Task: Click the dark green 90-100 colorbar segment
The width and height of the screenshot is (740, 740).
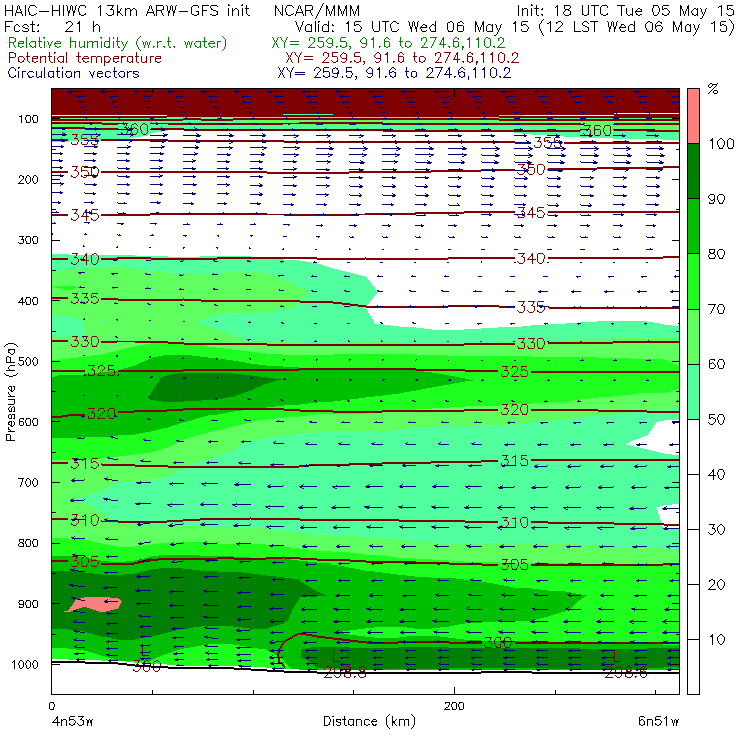Action: (x=693, y=171)
